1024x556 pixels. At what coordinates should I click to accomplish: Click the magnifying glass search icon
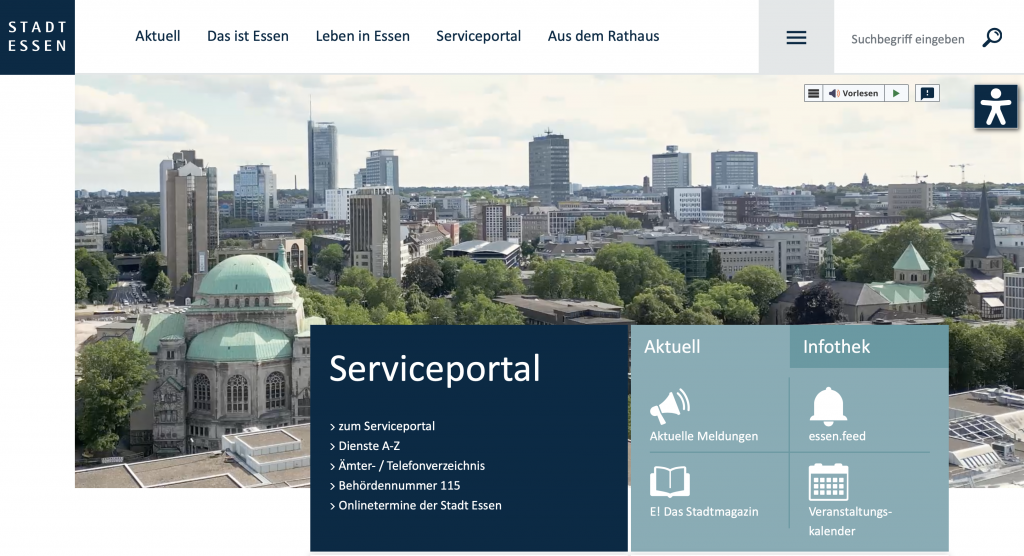point(992,38)
